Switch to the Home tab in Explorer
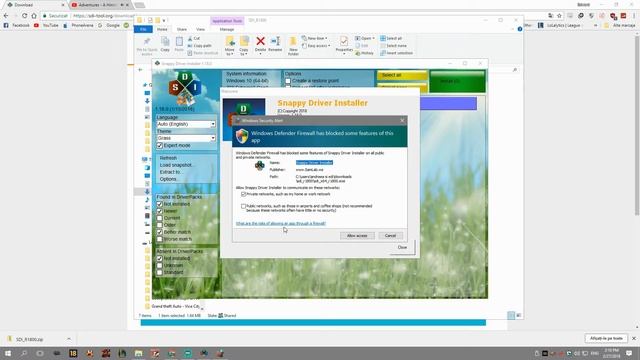Image resolution: width=640 pixels, height=360 pixels. point(162,29)
